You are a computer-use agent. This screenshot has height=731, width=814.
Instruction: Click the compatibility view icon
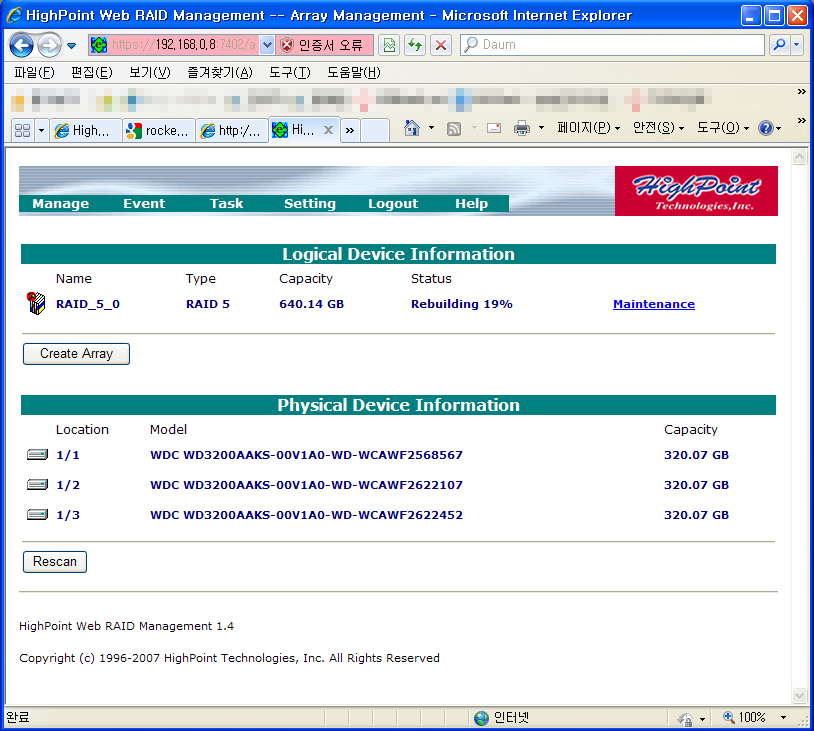click(389, 45)
